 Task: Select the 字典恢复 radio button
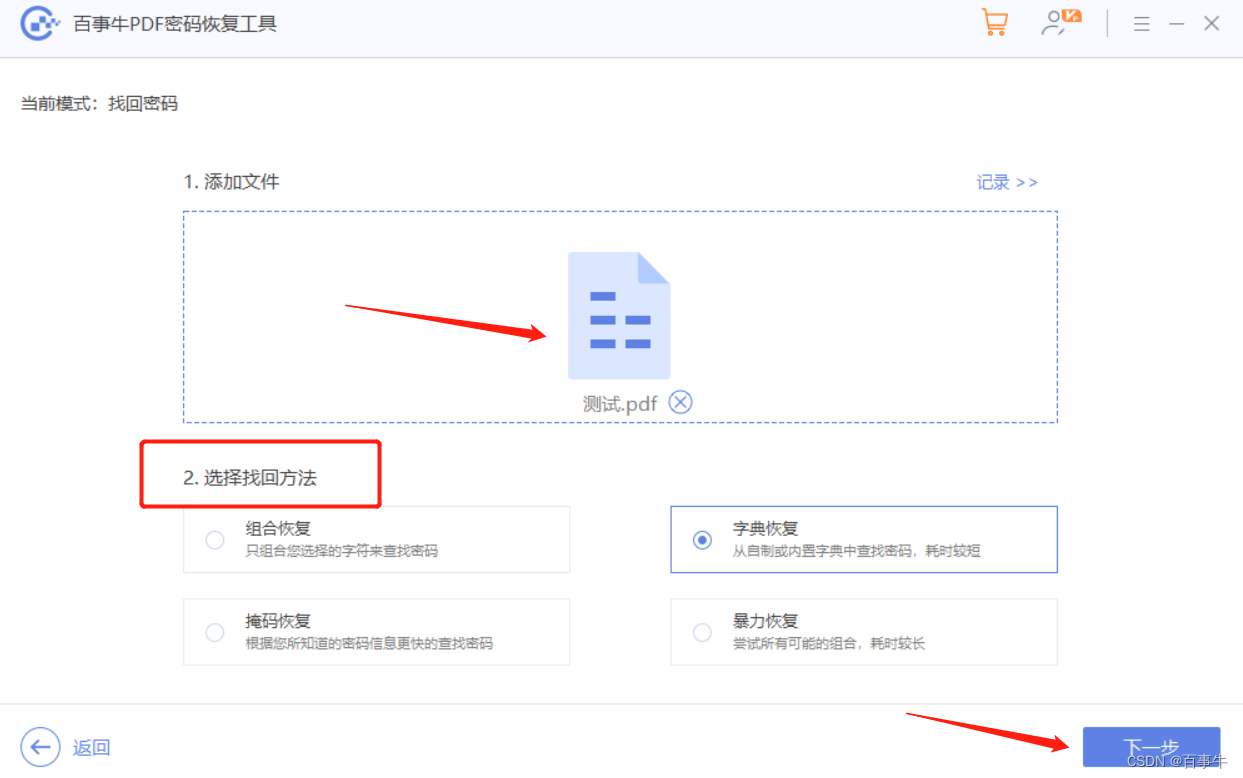click(702, 540)
